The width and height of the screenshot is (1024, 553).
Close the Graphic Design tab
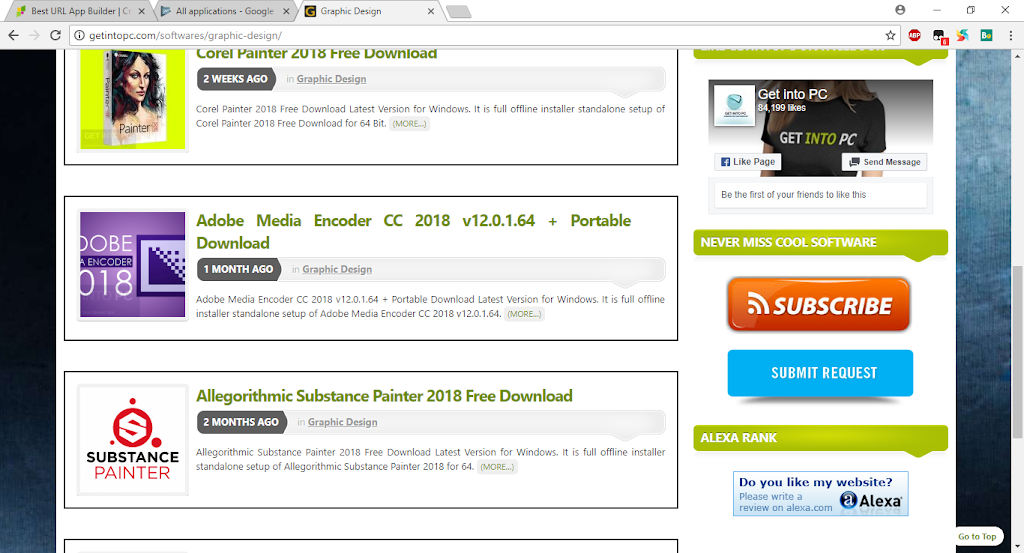point(431,11)
